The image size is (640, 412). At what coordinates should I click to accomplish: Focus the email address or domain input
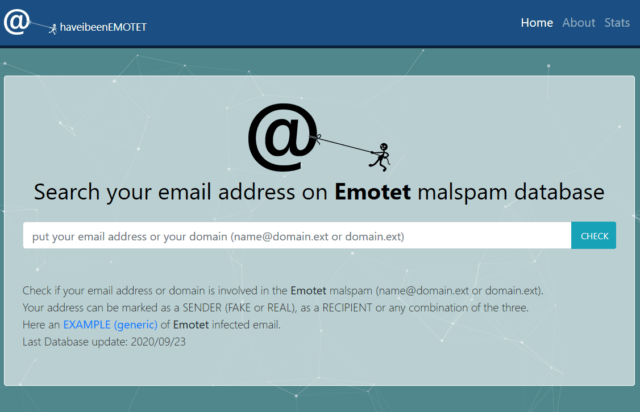[x=296, y=236]
